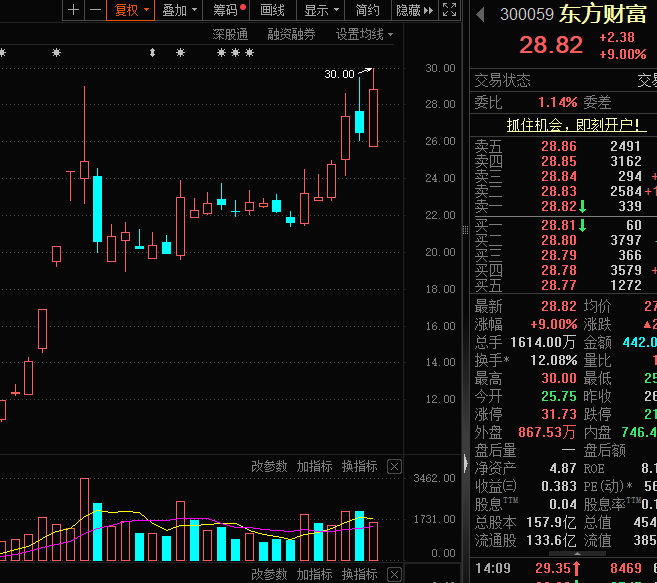Click the tallest red volume bar

click(x=84, y=519)
